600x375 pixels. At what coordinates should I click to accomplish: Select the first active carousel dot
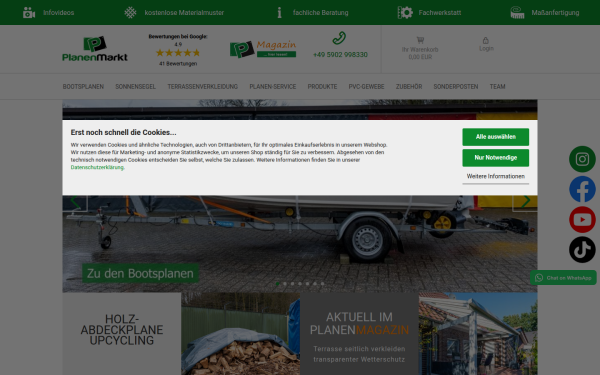click(x=277, y=284)
